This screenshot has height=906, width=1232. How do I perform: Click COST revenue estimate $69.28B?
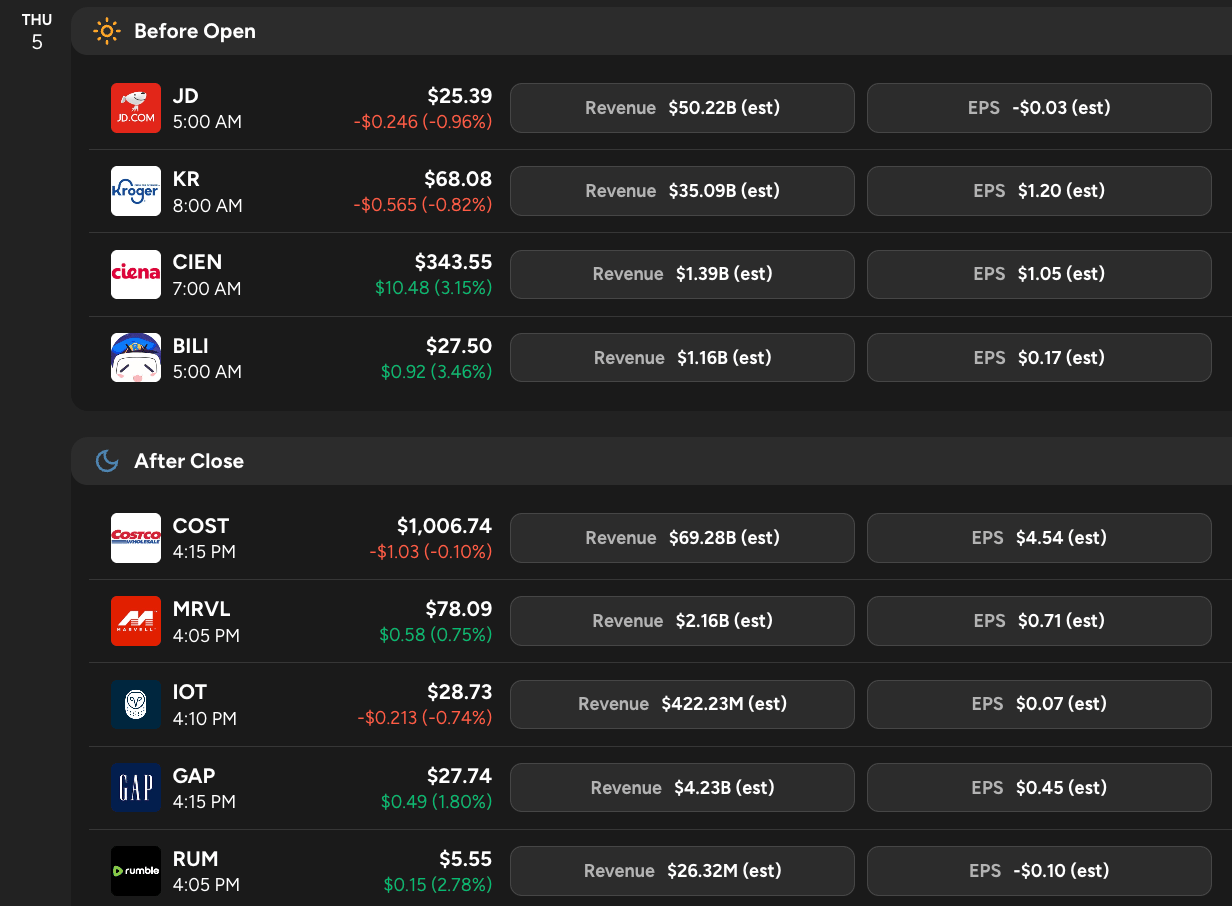click(x=682, y=538)
